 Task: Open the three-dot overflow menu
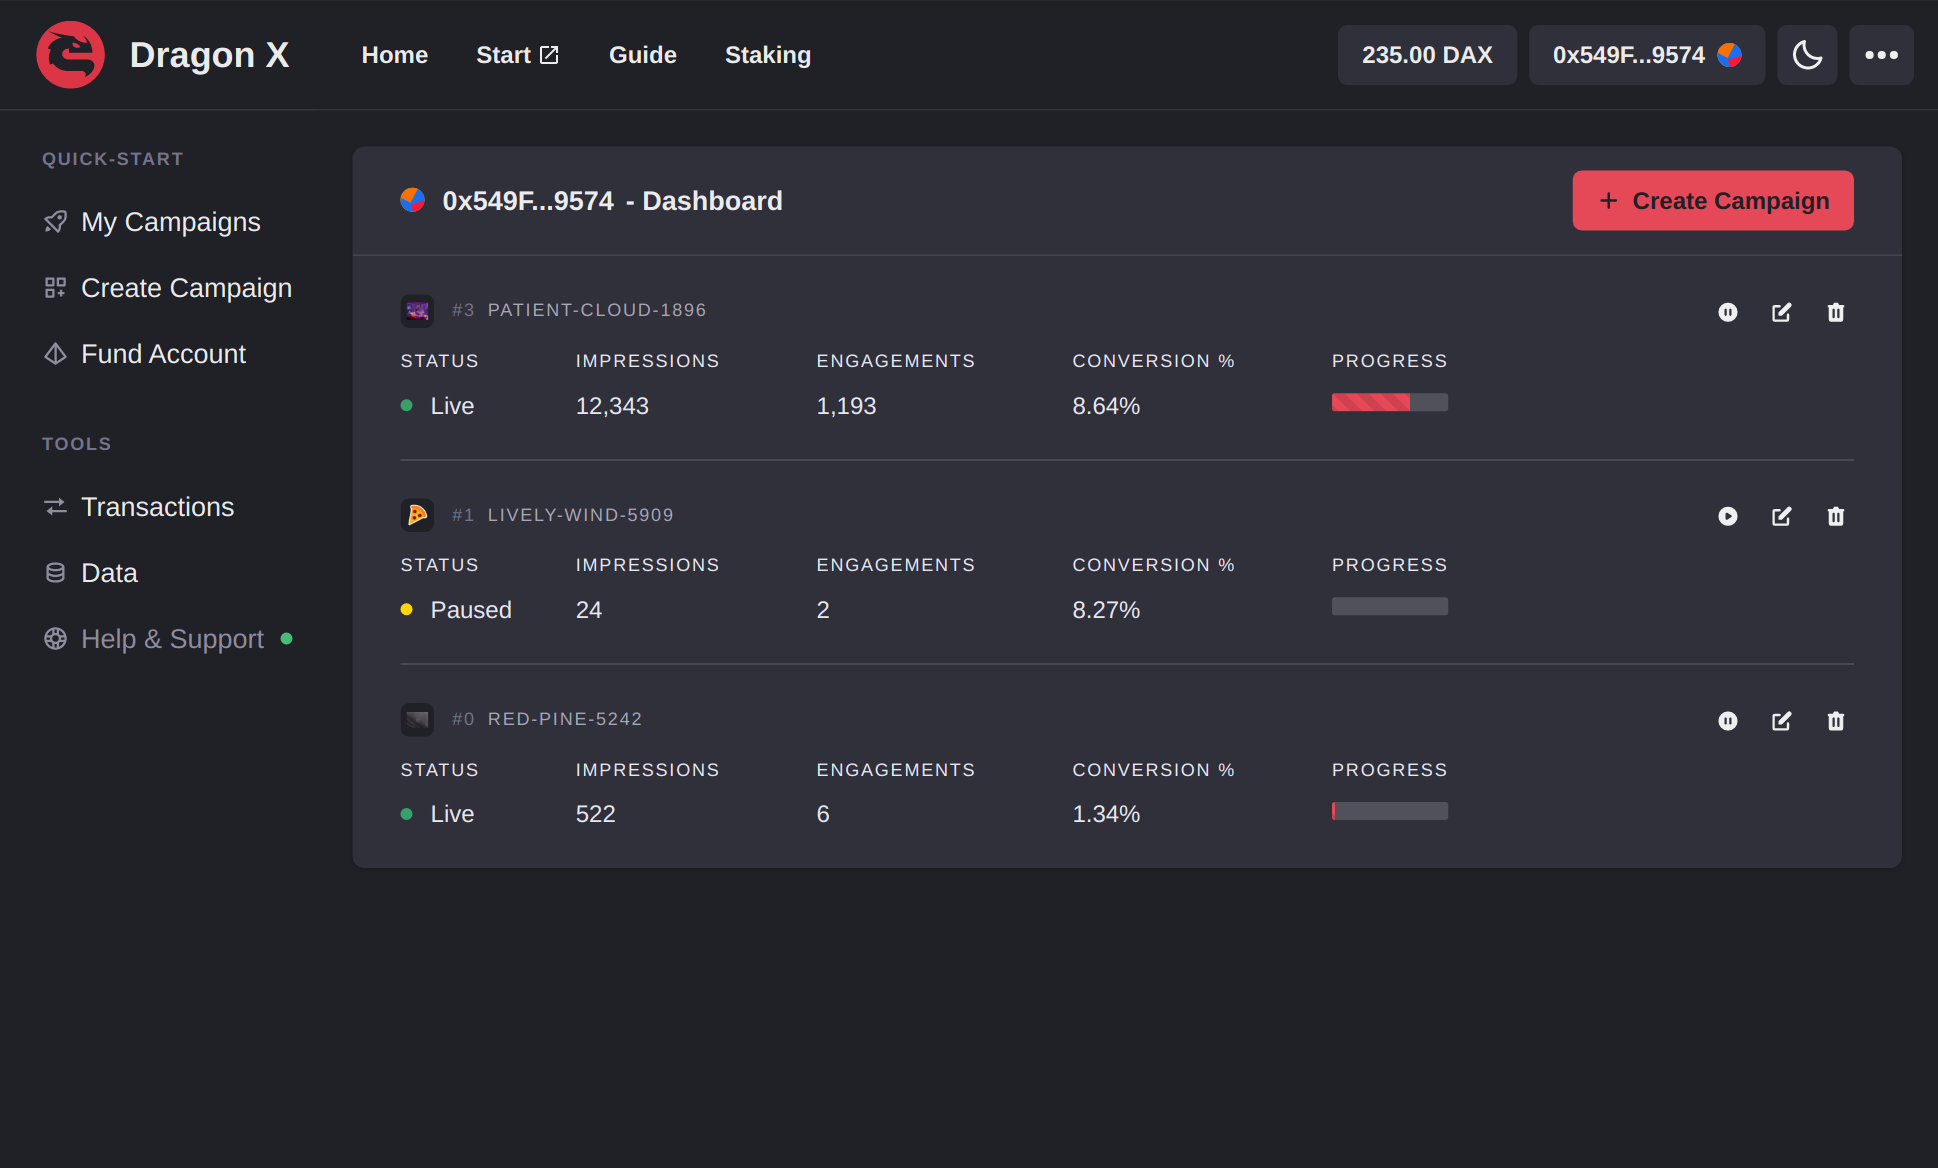1882,55
